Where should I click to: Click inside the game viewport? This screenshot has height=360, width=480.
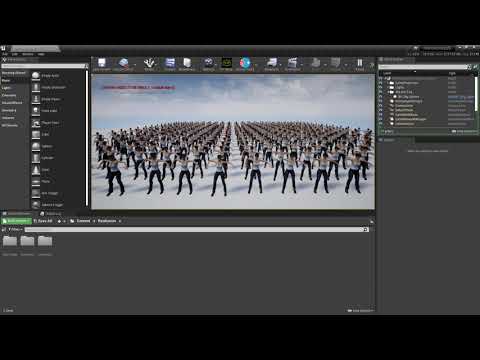(x=233, y=142)
